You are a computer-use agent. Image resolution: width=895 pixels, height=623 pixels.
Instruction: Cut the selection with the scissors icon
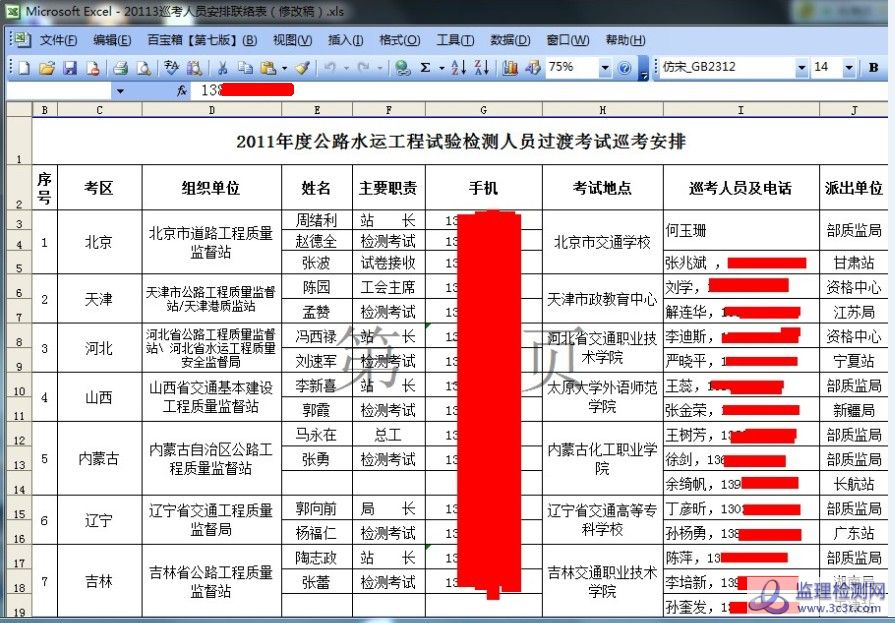pos(221,68)
